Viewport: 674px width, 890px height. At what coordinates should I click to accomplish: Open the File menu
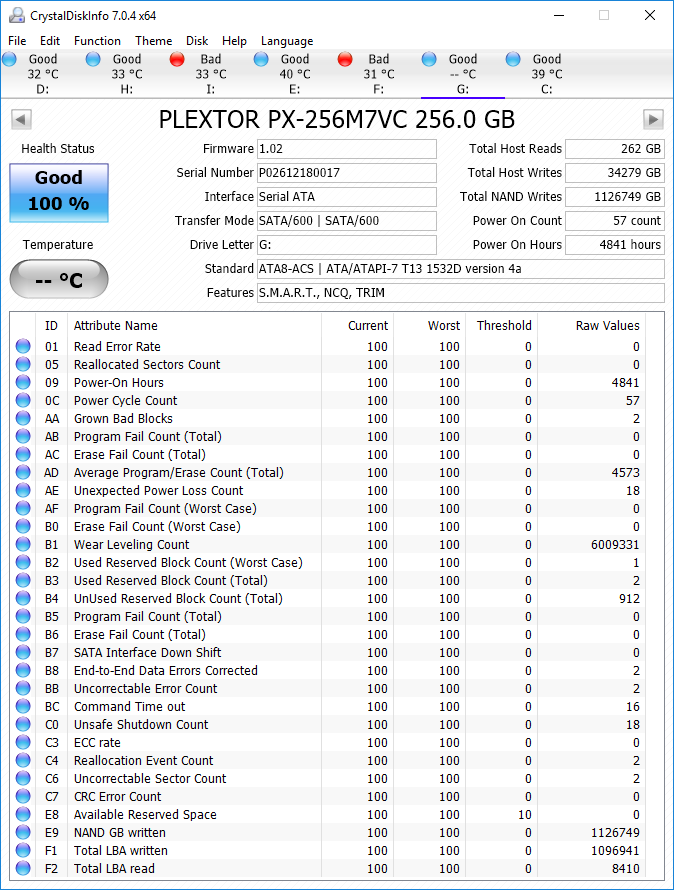(x=17, y=41)
